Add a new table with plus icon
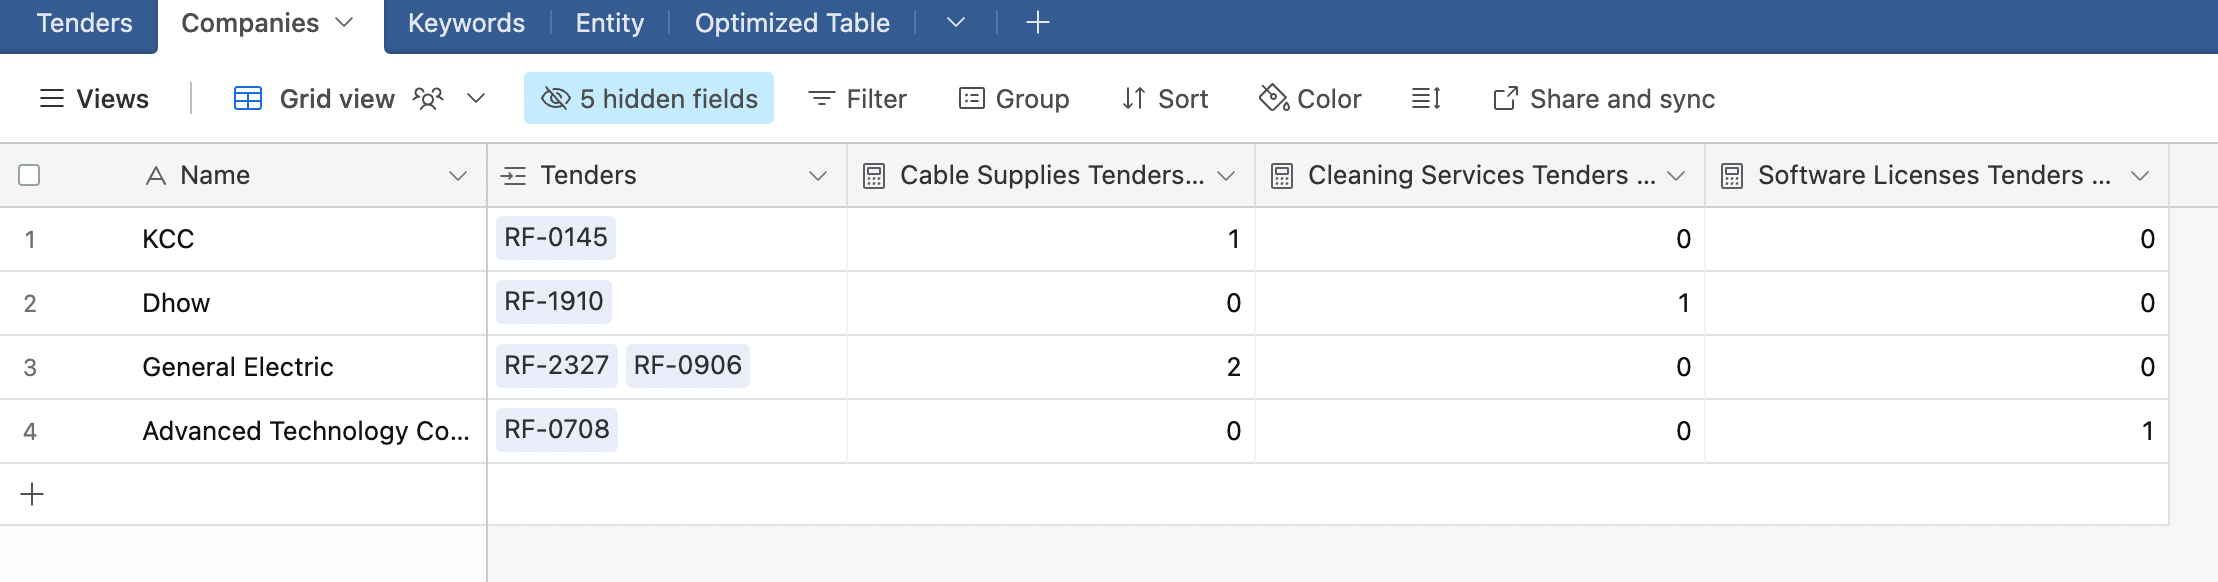The width and height of the screenshot is (2218, 582). tap(1038, 22)
